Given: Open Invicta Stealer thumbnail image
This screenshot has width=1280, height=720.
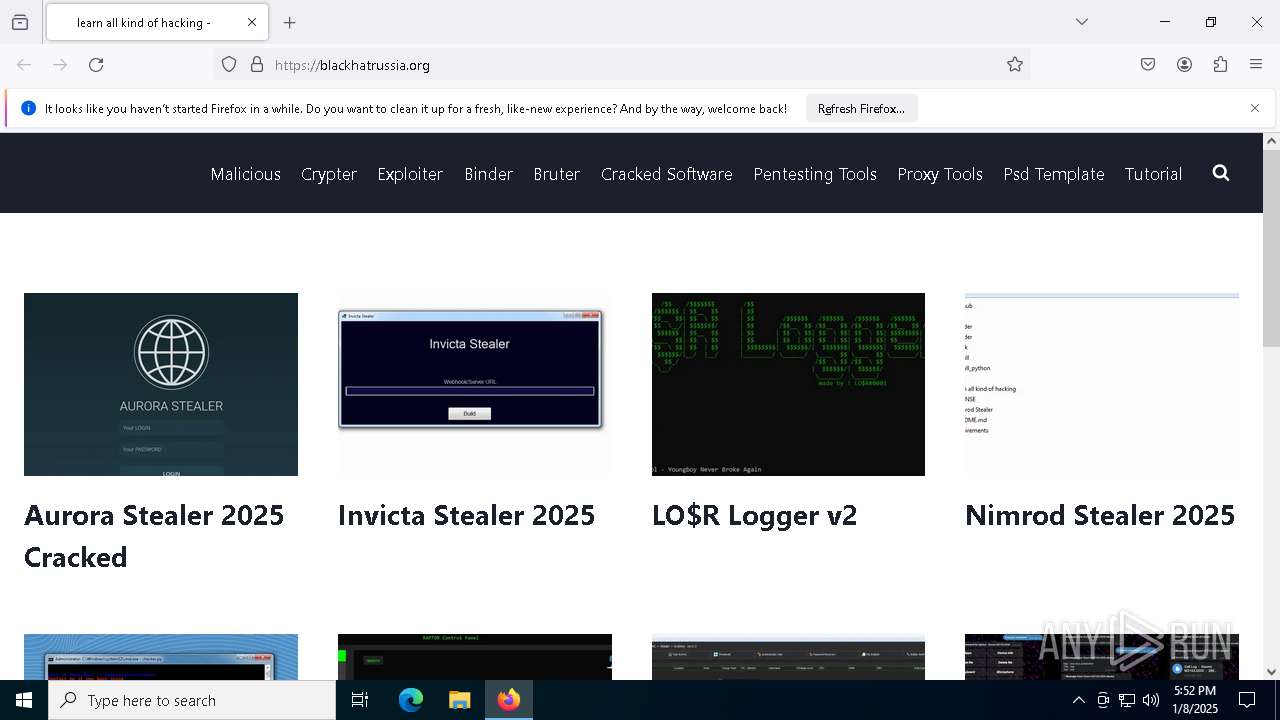Looking at the screenshot, I should tap(475, 384).
